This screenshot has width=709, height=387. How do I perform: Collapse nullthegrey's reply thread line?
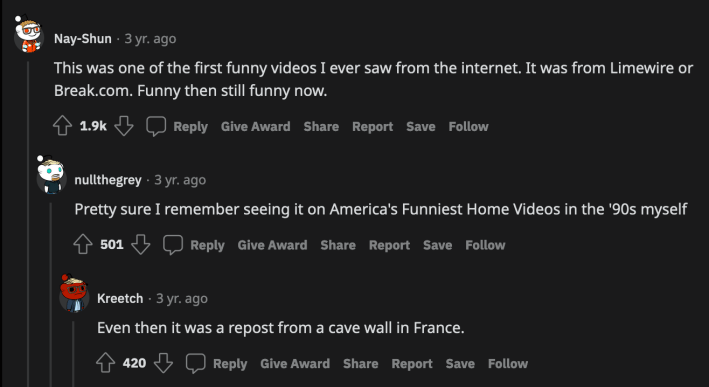(51, 295)
